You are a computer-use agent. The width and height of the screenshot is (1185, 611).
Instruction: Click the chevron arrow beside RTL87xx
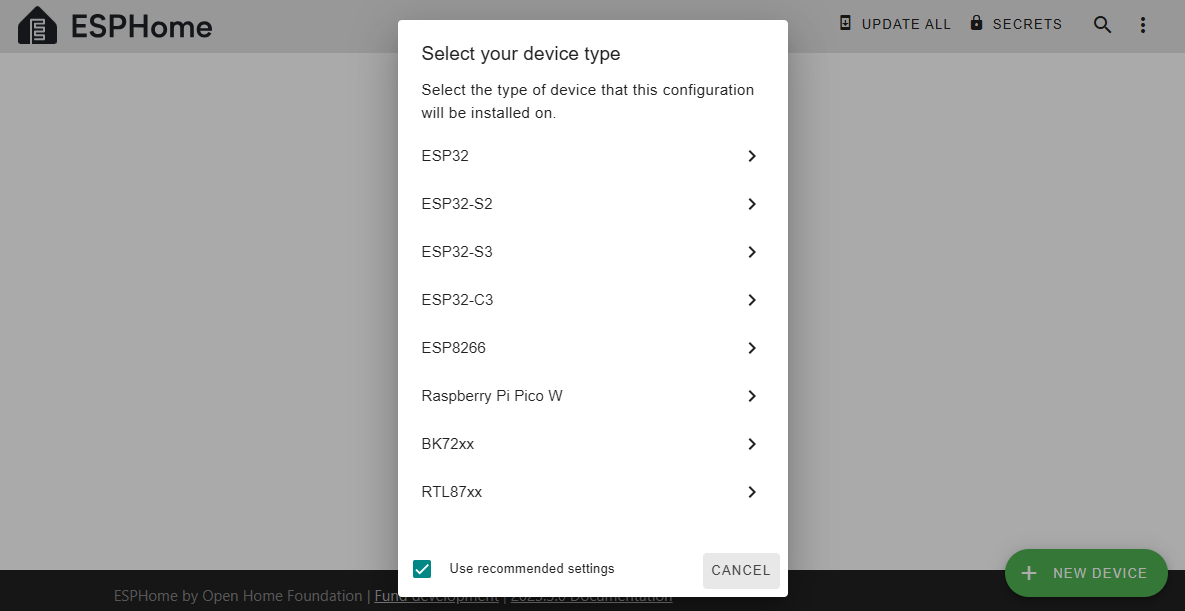point(752,492)
